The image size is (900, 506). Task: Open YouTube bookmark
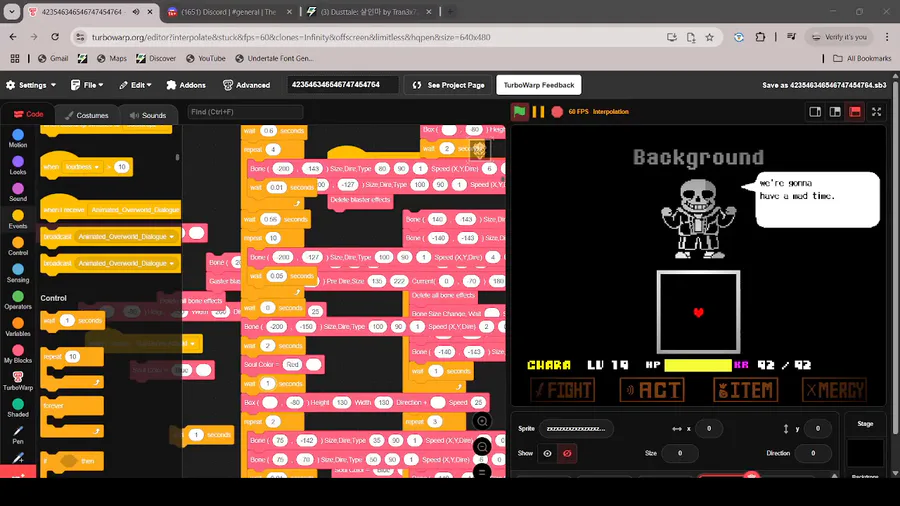[x=205, y=59]
